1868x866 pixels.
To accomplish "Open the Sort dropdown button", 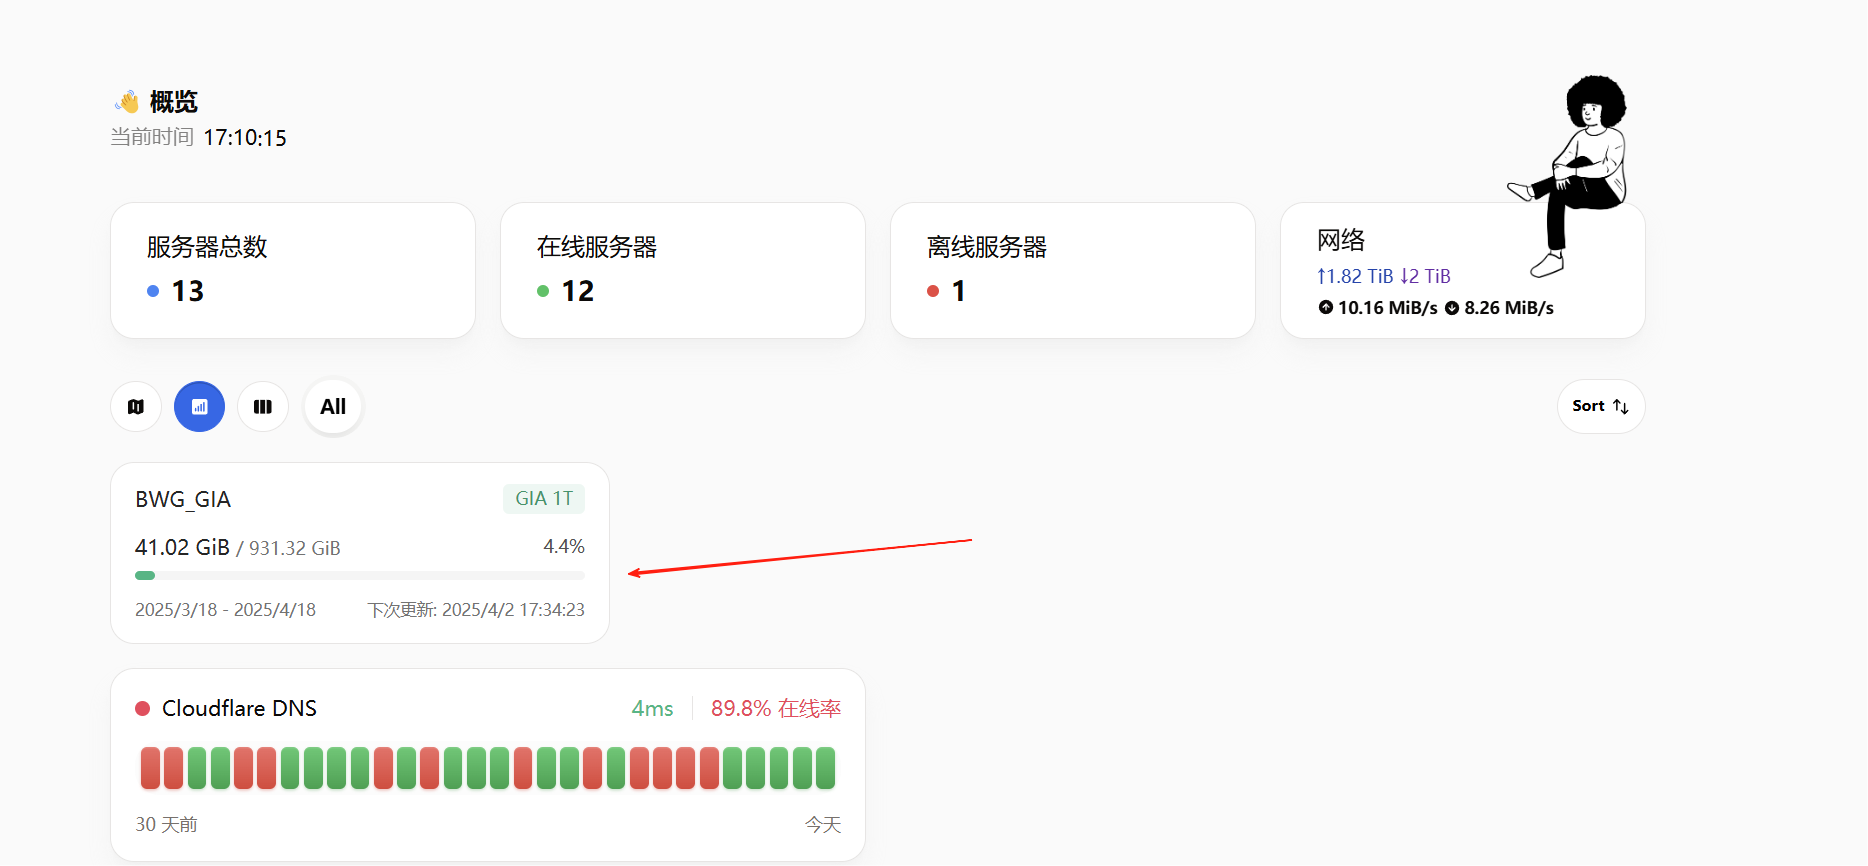I will click(x=1600, y=406).
